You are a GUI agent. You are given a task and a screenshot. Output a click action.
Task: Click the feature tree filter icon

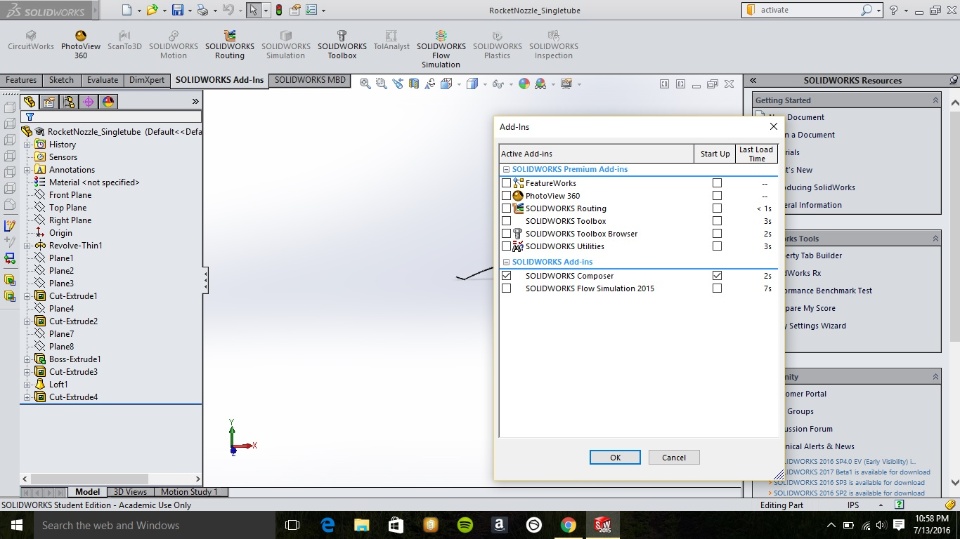tap(29, 116)
